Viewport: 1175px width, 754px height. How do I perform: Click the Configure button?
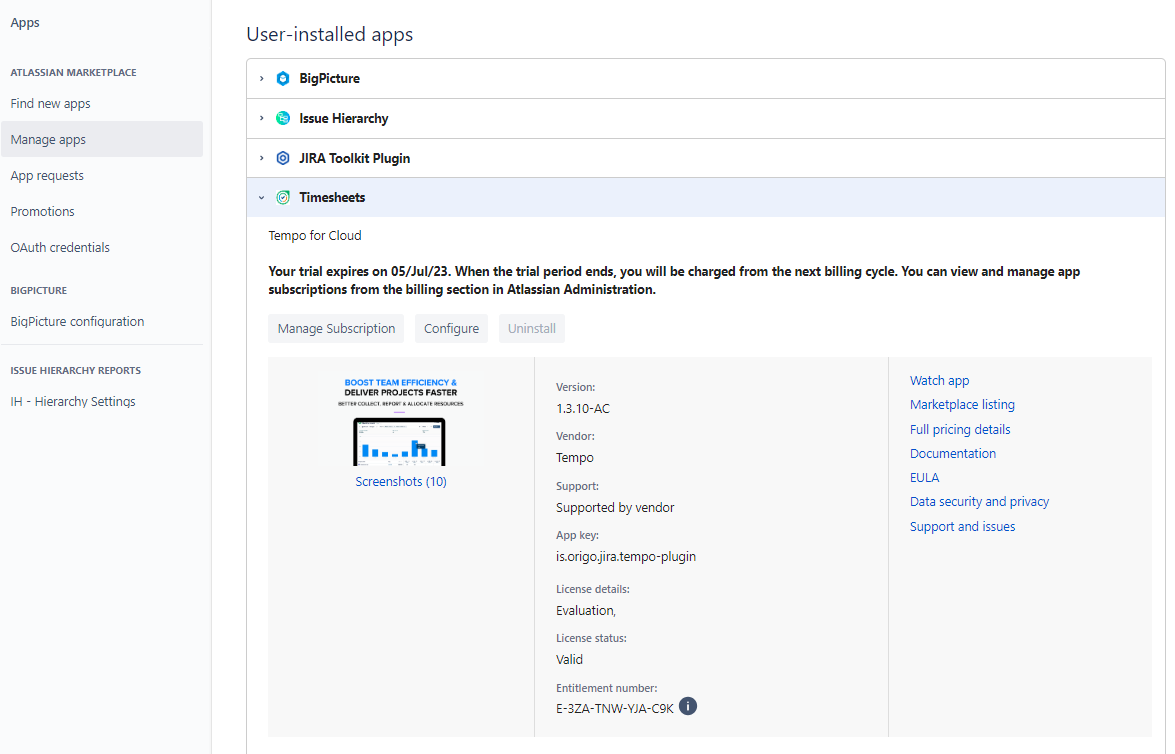coord(451,328)
